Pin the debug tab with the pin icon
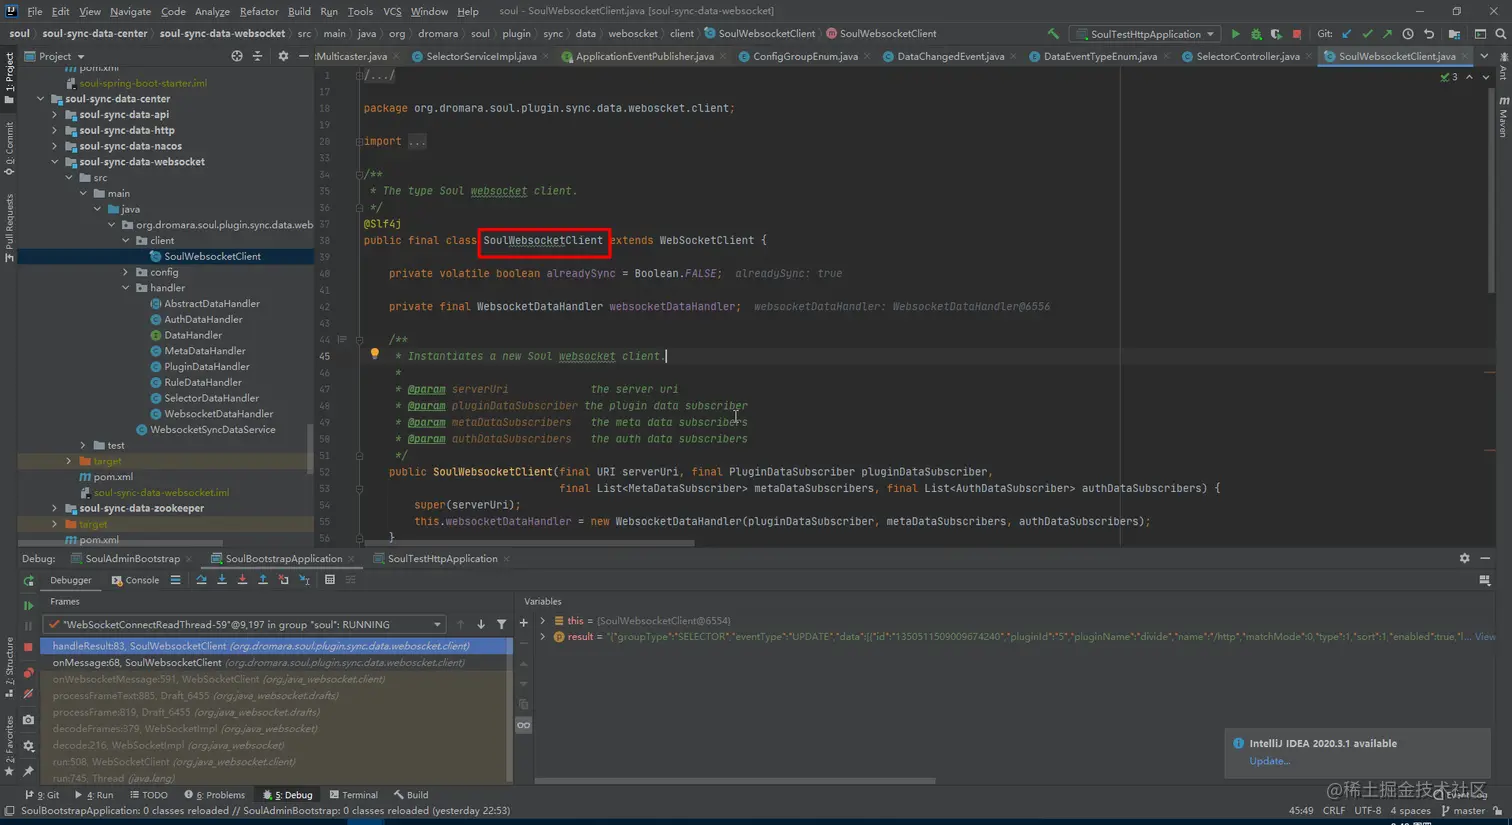This screenshot has width=1512, height=825. tap(28, 771)
